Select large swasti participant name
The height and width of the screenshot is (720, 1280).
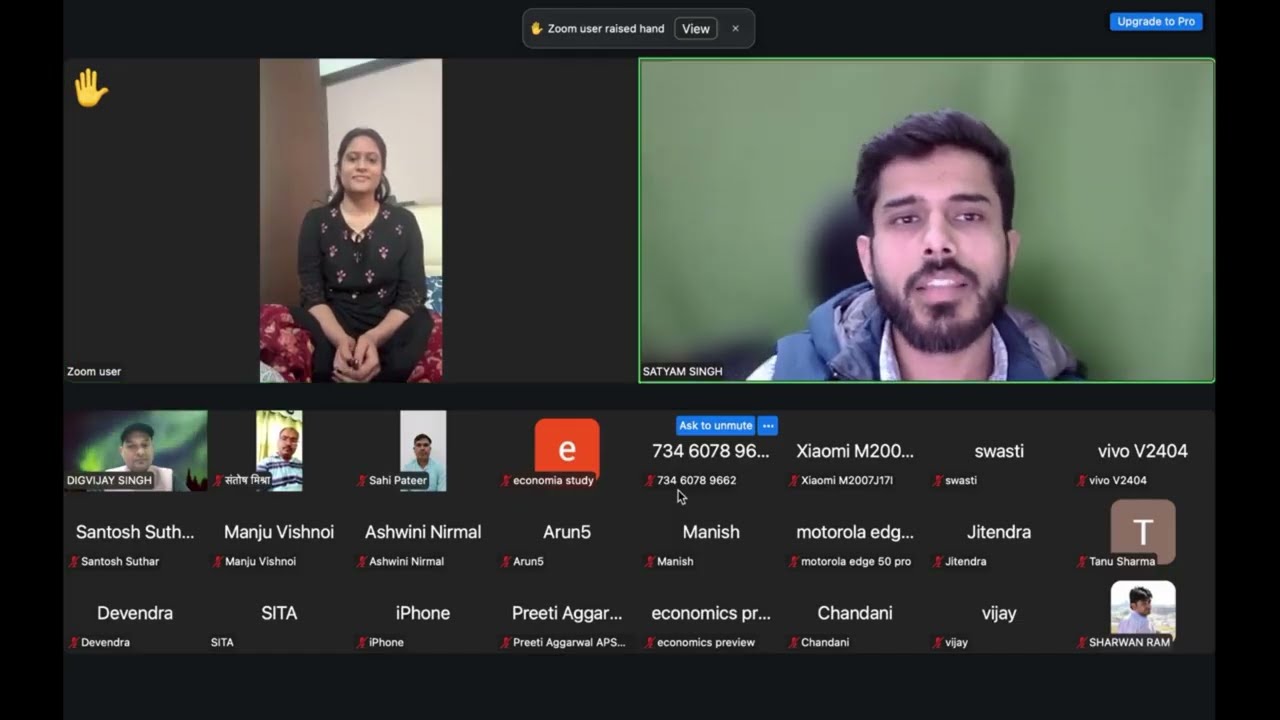999,451
